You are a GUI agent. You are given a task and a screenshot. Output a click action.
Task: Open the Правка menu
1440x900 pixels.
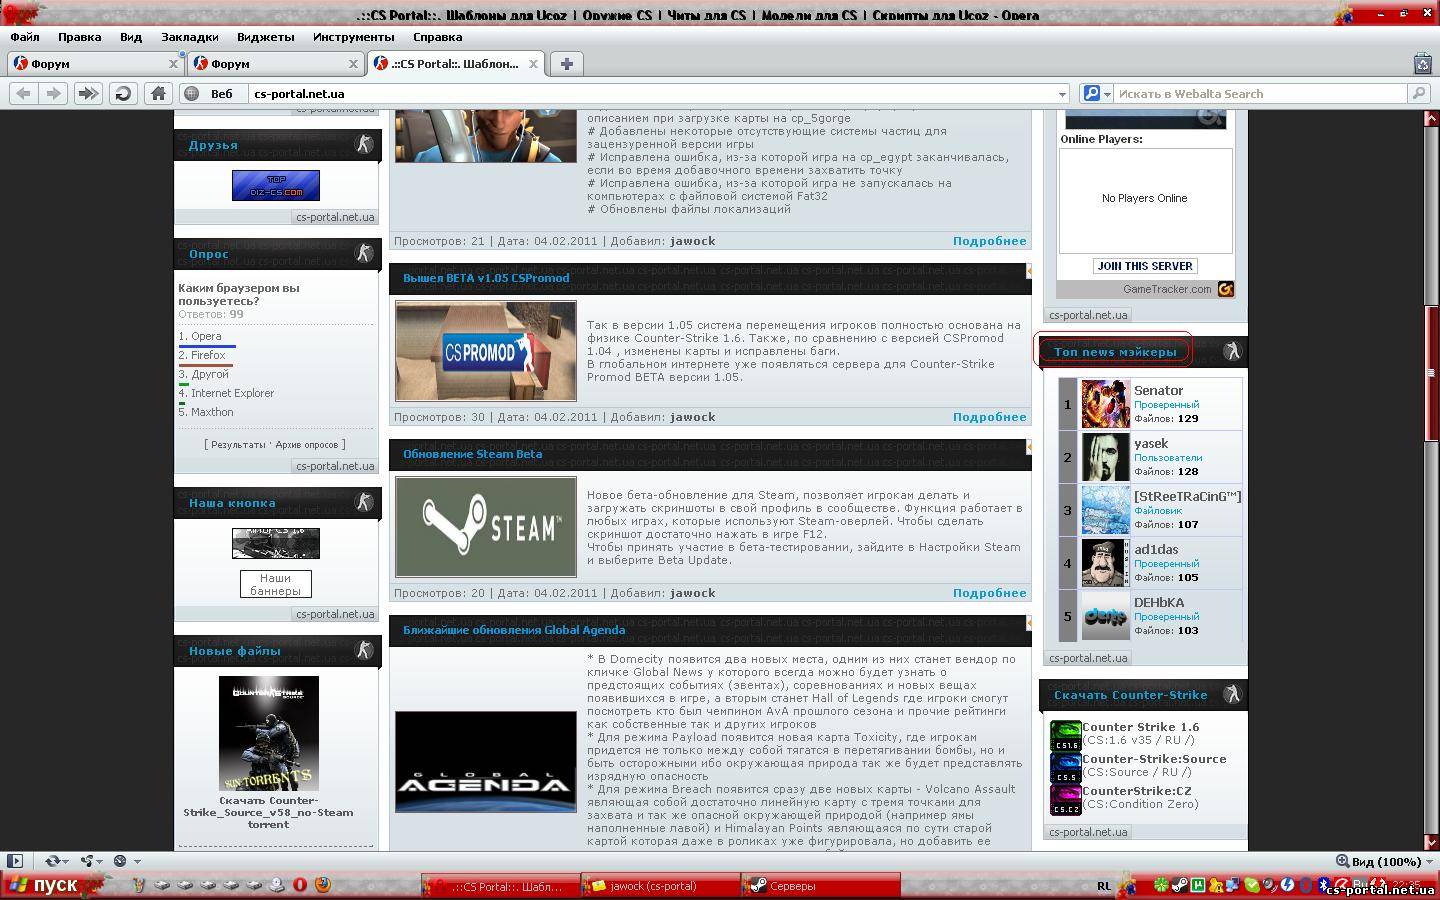[x=79, y=37]
